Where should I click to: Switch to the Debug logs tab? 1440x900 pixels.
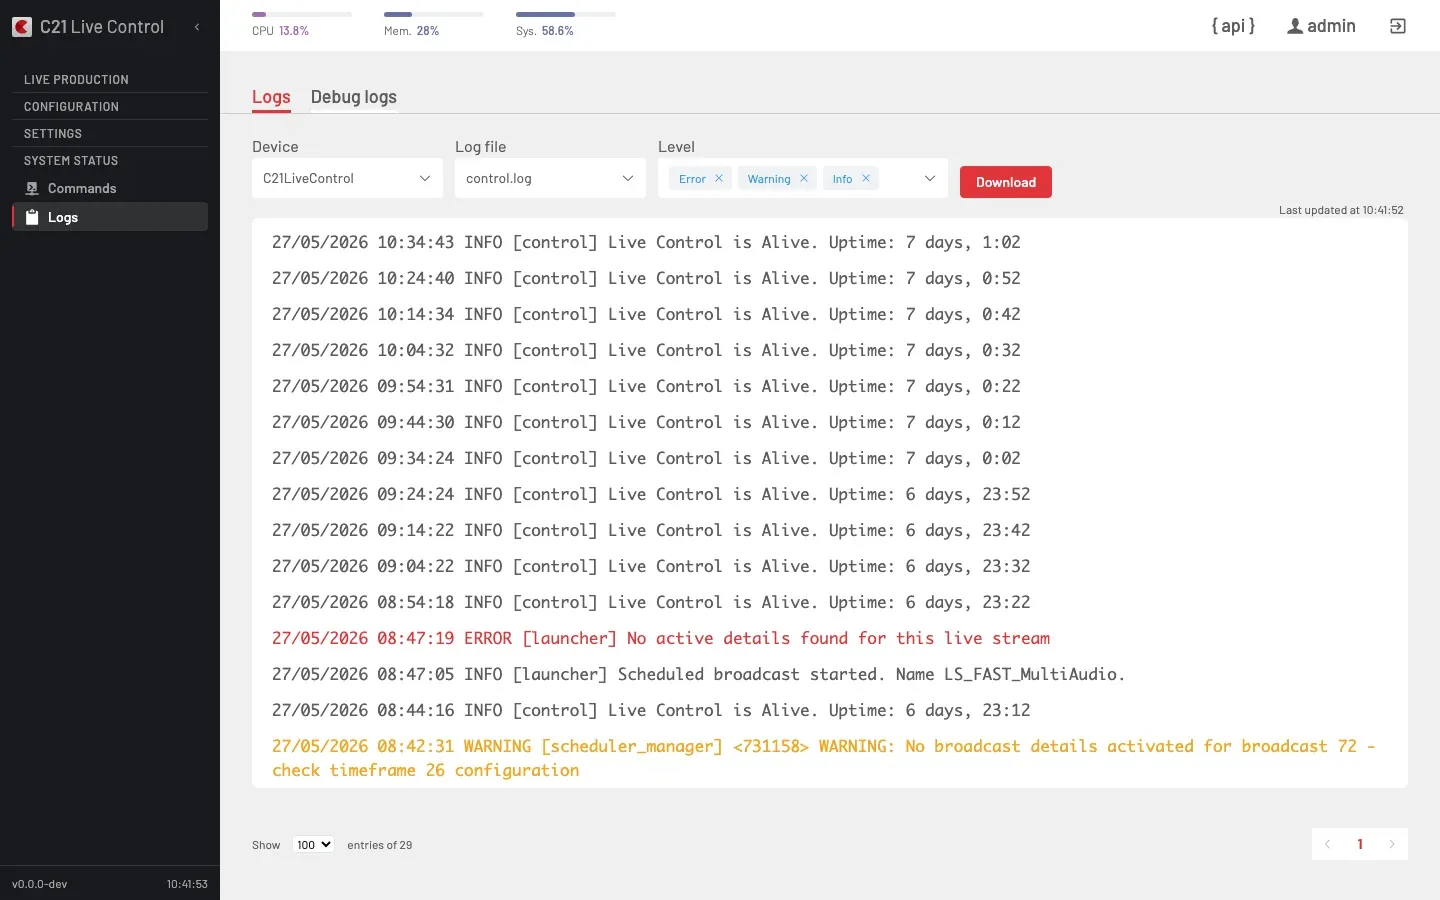354,97
